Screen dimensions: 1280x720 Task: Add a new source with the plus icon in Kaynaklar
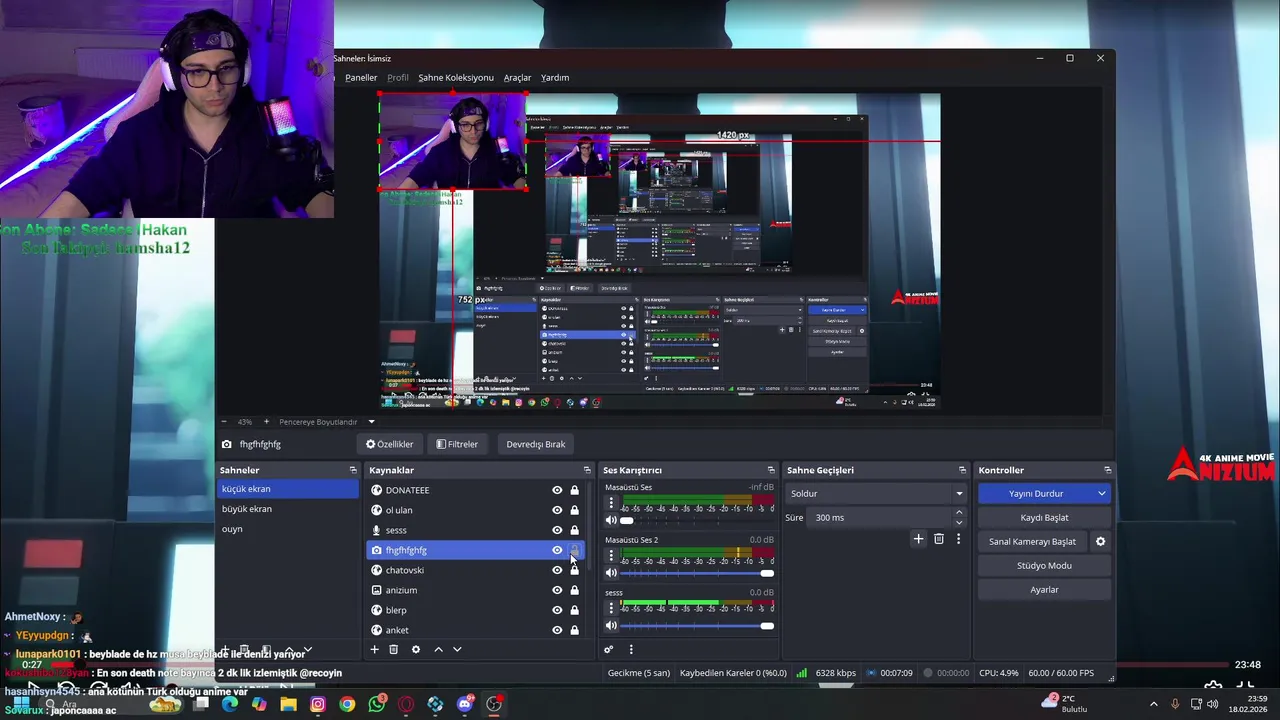click(375, 649)
